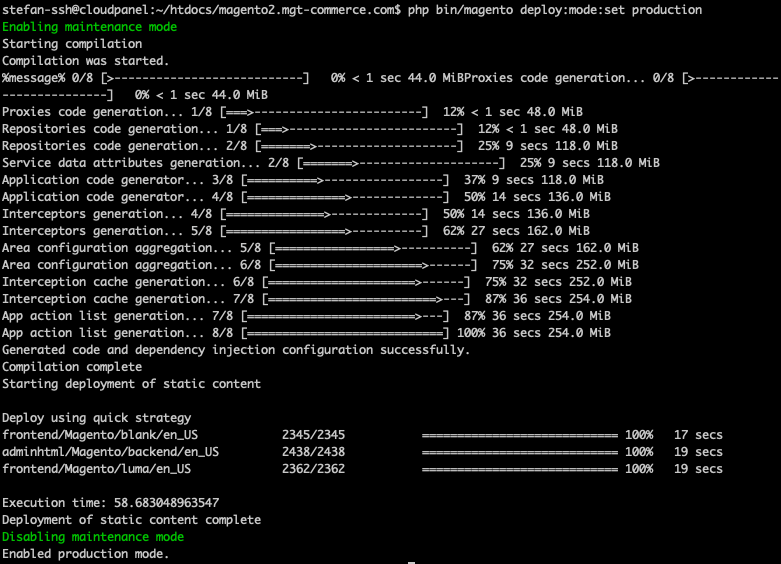Click the '62% 27 secs 162.0 MiB' status of Interceptors generation
This screenshot has height=564, width=781.
(x=517, y=231)
